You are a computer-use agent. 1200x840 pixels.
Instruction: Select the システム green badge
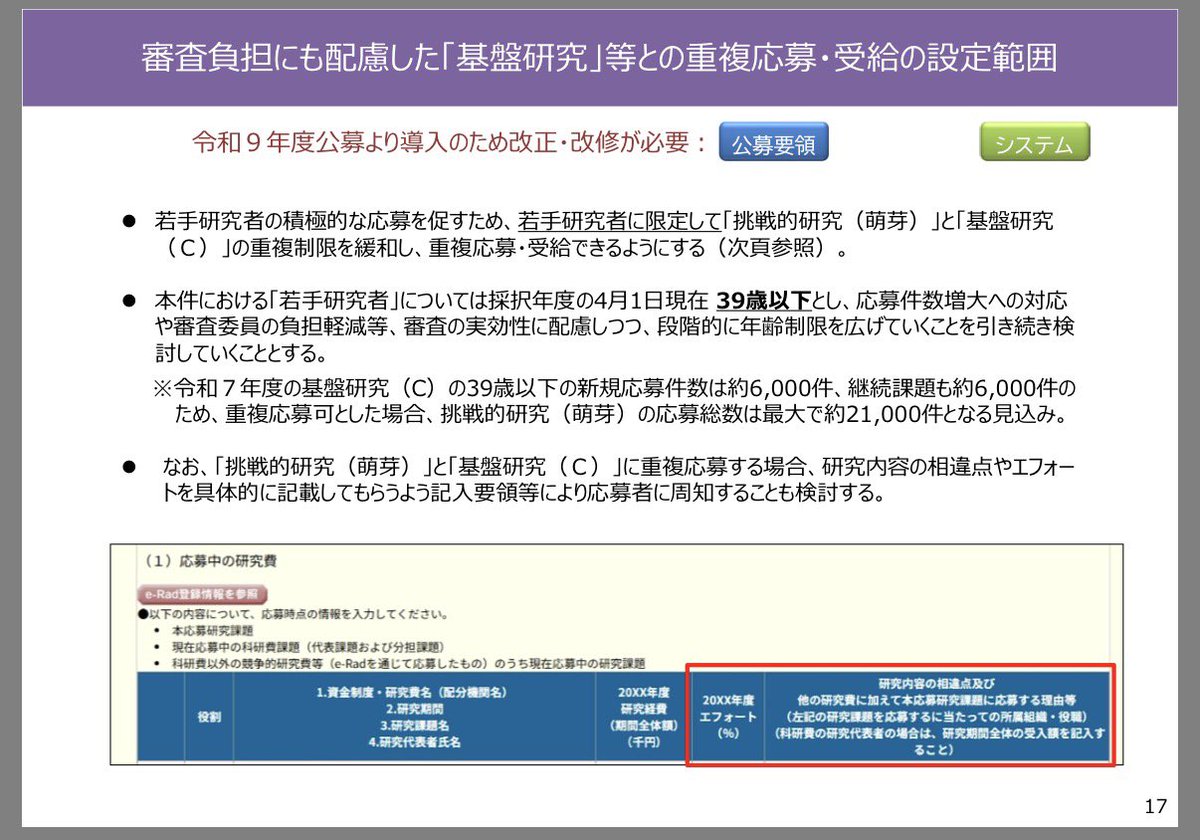tap(1035, 142)
